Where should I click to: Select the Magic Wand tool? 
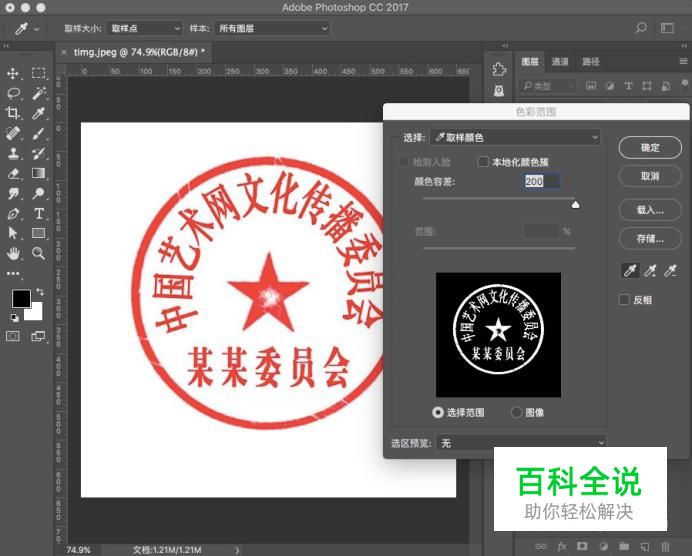tap(39, 93)
